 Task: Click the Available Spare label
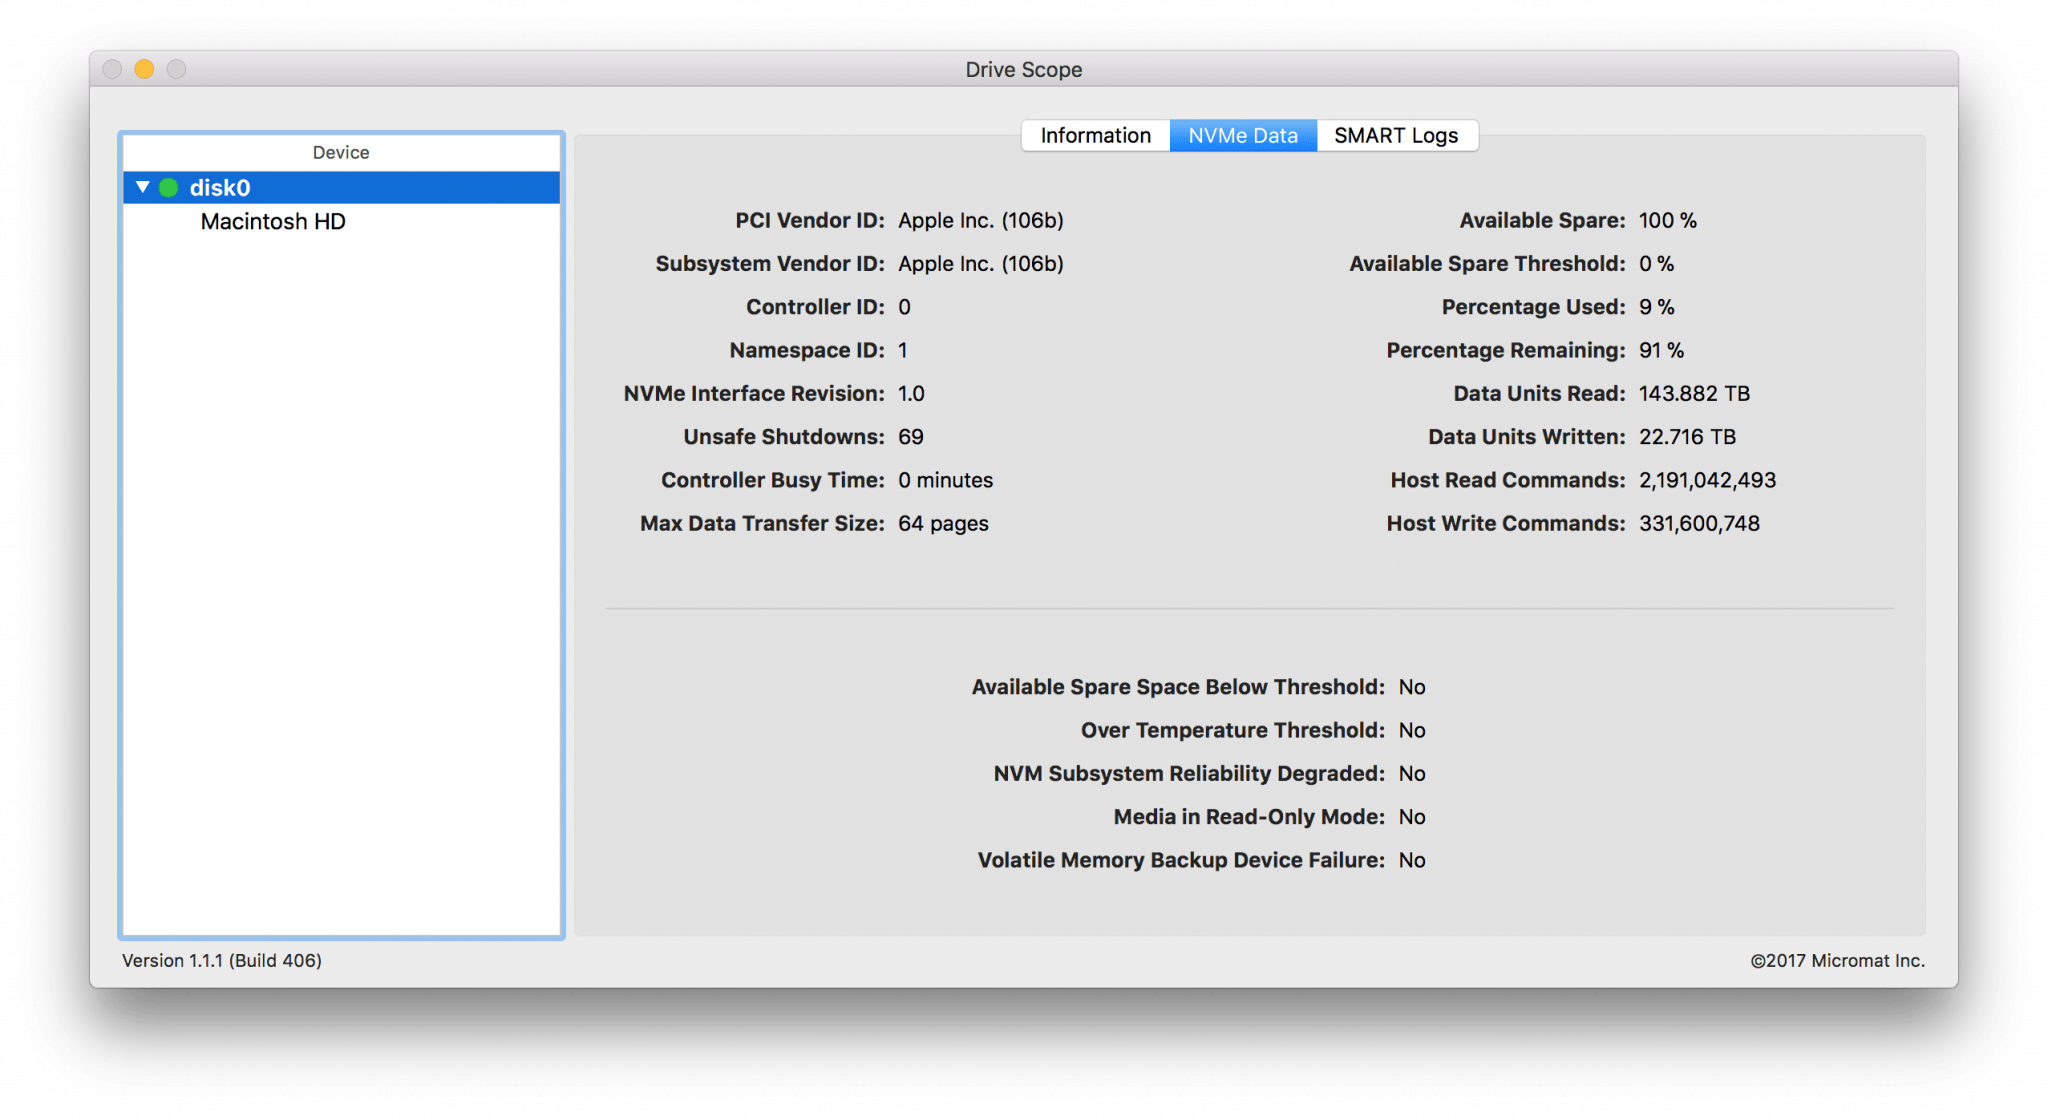point(1542,220)
